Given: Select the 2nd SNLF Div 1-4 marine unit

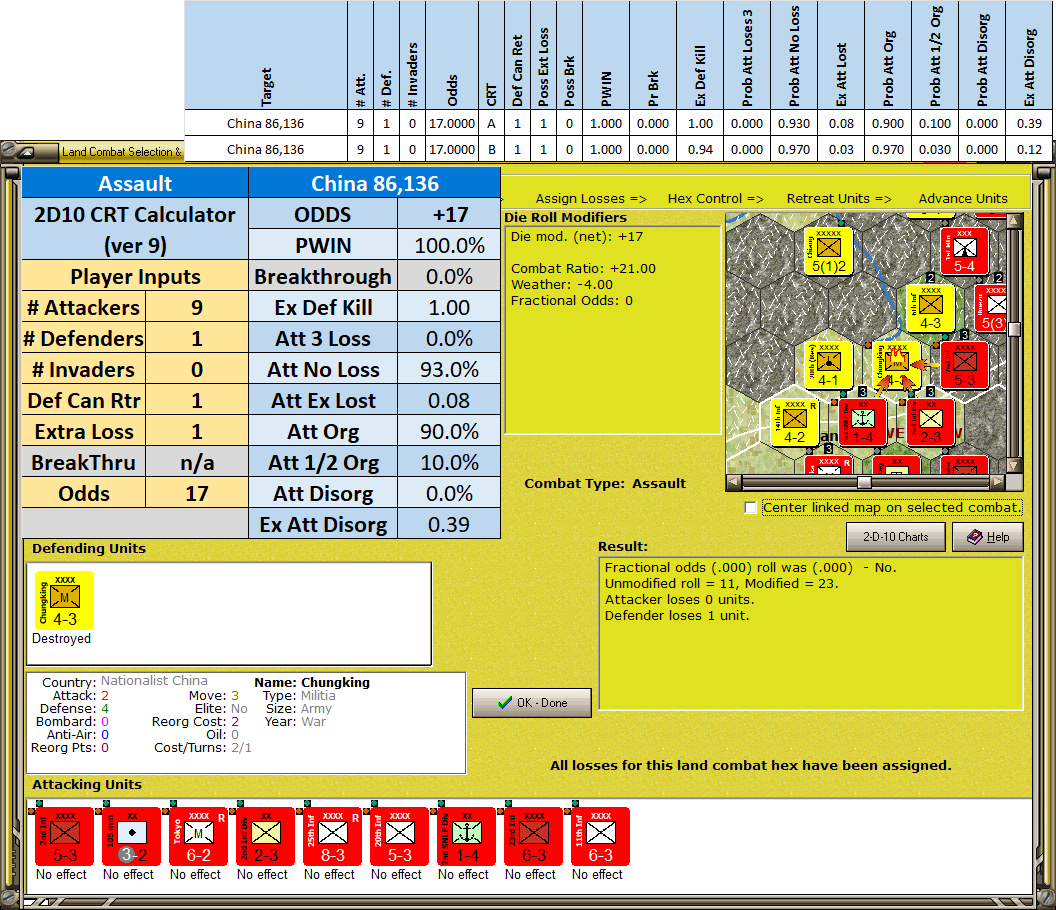Looking at the screenshot, I should (x=466, y=836).
